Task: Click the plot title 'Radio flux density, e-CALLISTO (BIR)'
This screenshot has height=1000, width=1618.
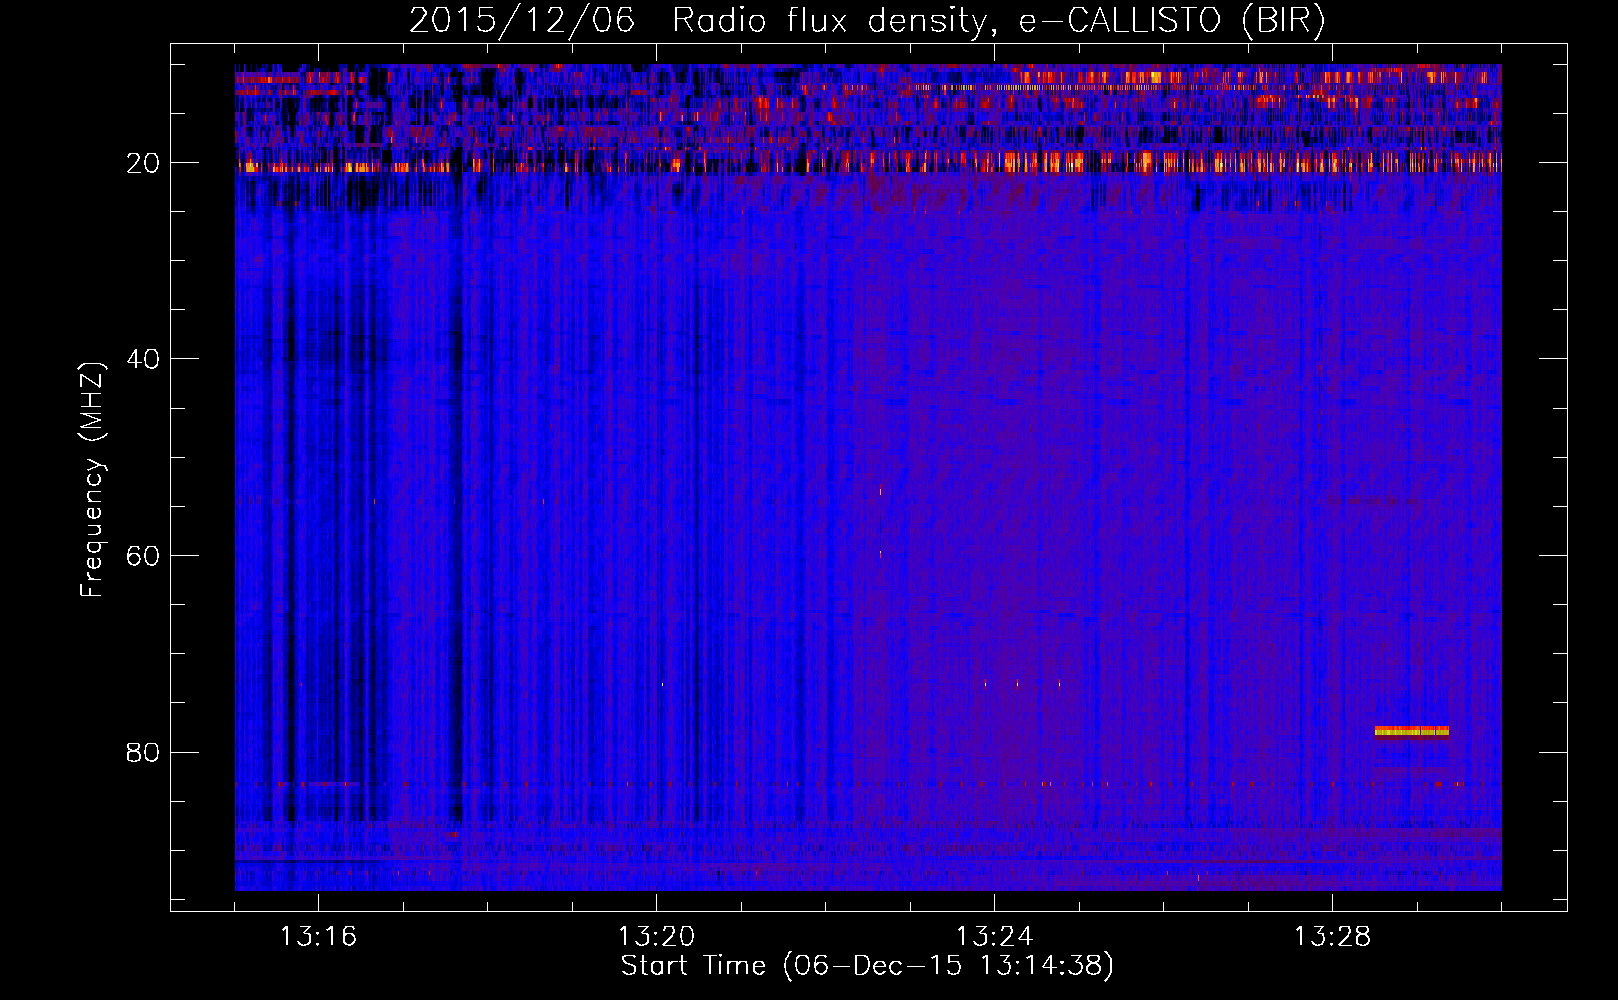Action: click(x=998, y=21)
